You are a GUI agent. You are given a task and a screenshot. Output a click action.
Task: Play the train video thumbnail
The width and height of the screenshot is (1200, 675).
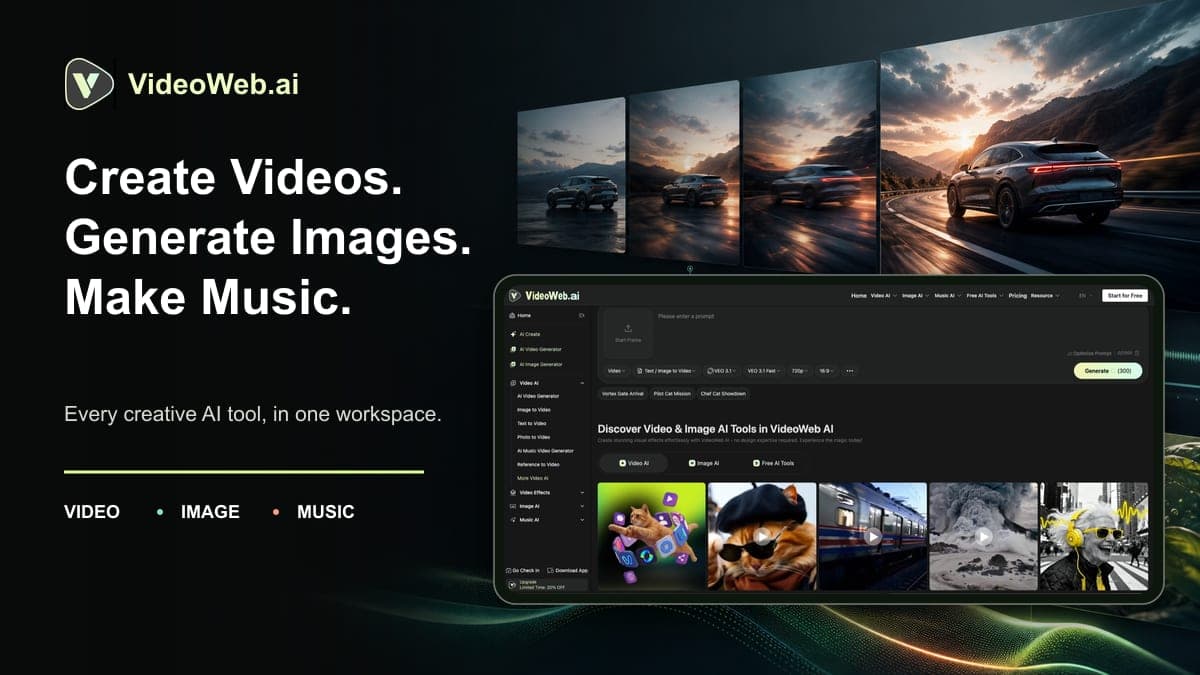click(873, 536)
